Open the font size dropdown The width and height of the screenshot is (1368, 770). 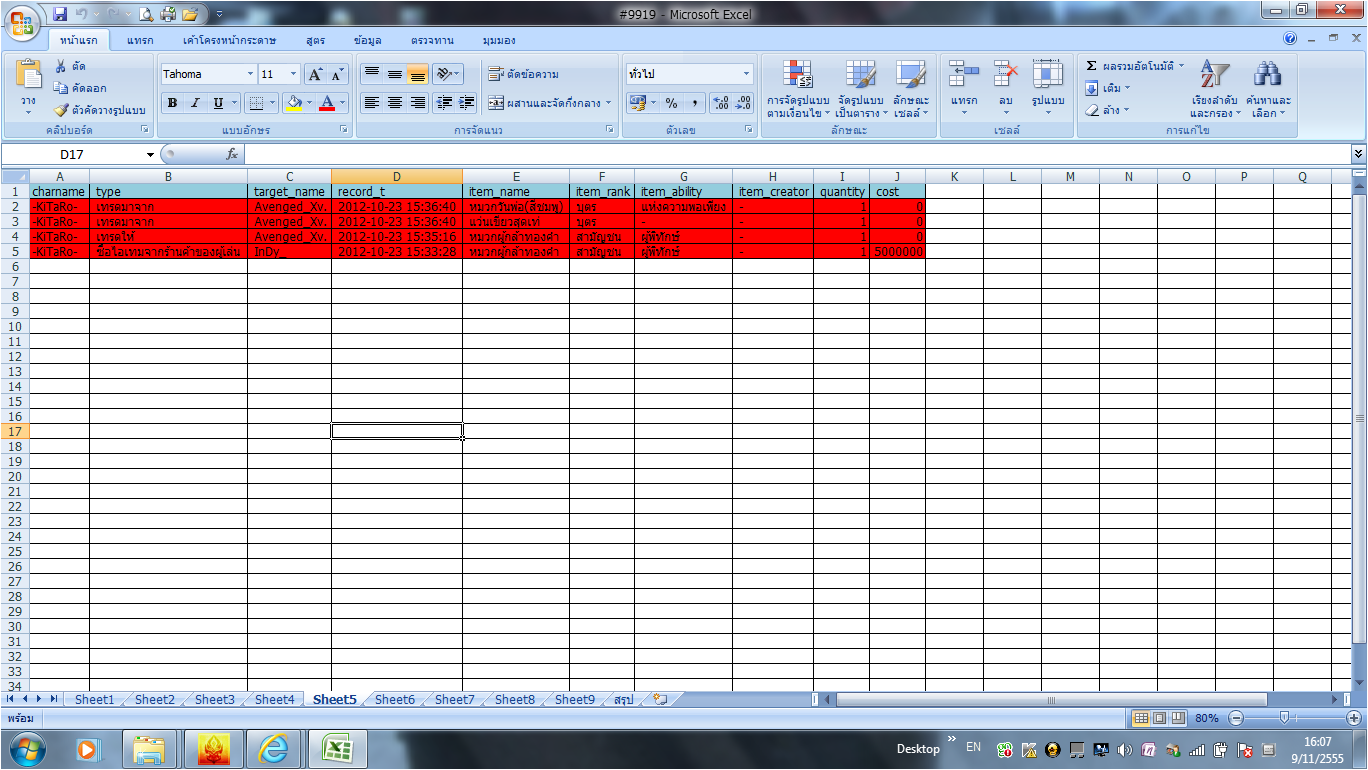tap(293, 74)
